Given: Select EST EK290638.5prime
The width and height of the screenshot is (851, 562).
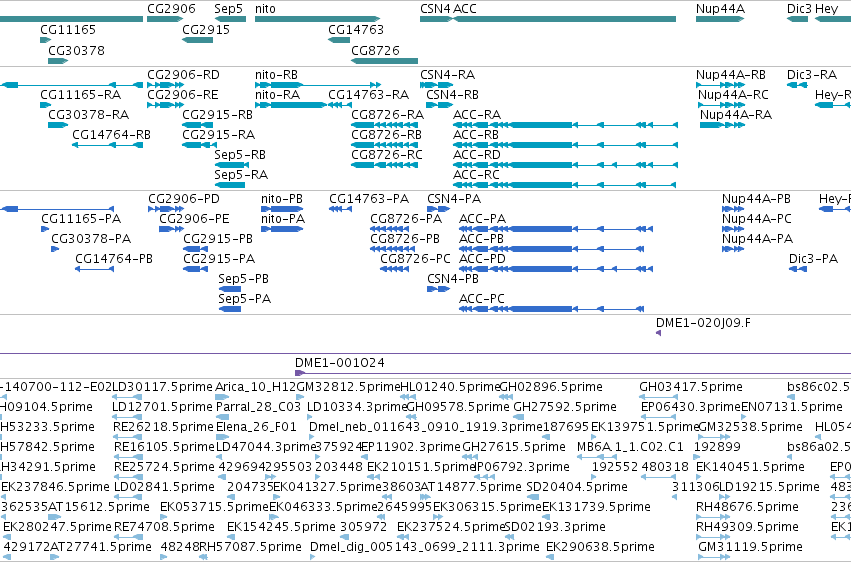Looking at the screenshot, I should point(600,547).
